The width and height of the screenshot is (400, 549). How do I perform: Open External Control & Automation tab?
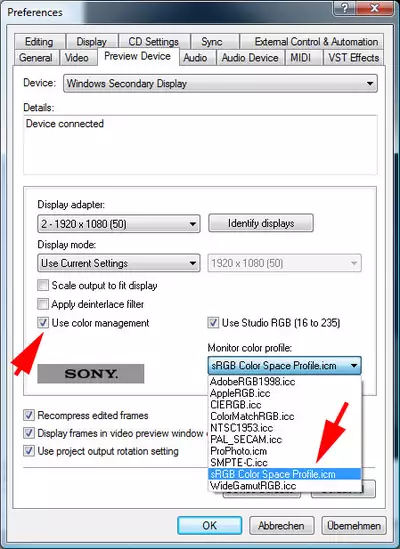[x=312, y=42]
